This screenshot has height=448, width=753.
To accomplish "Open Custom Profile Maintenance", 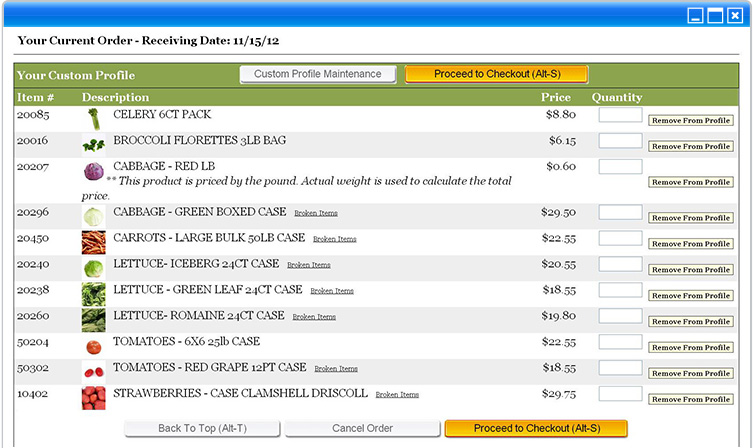I will tap(318, 74).
